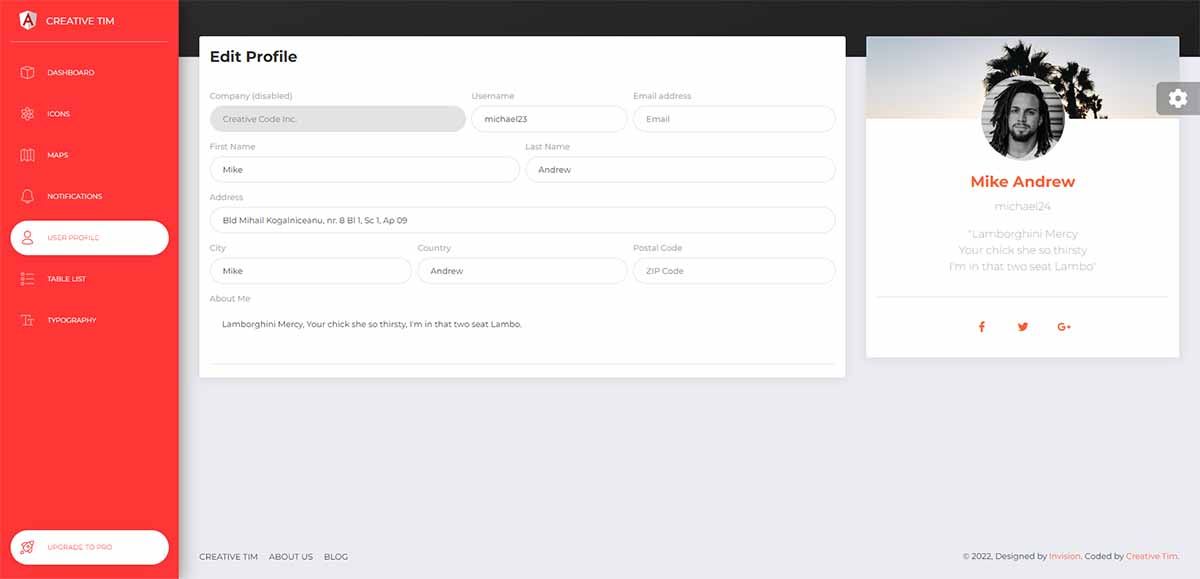Click the Google+ icon on profile card
The width and height of the screenshot is (1200, 579).
pos(1064,326)
